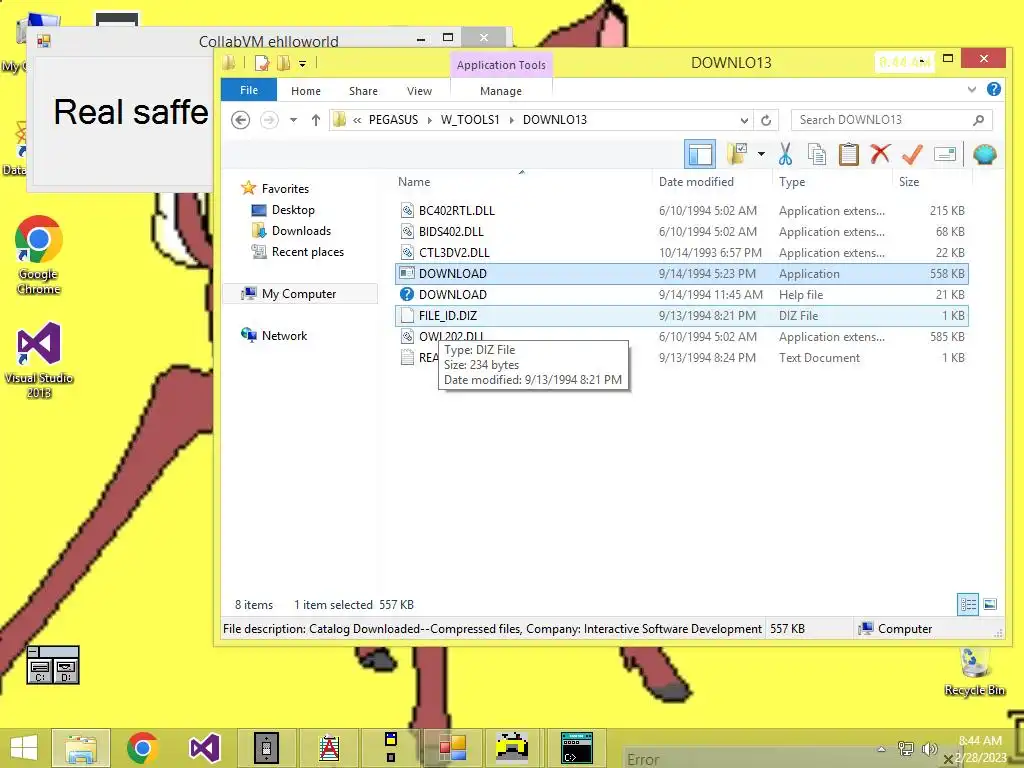This screenshot has height=768, width=1024.
Task: Click the orange checkmark toolbar icon
Action: (912, 155)
